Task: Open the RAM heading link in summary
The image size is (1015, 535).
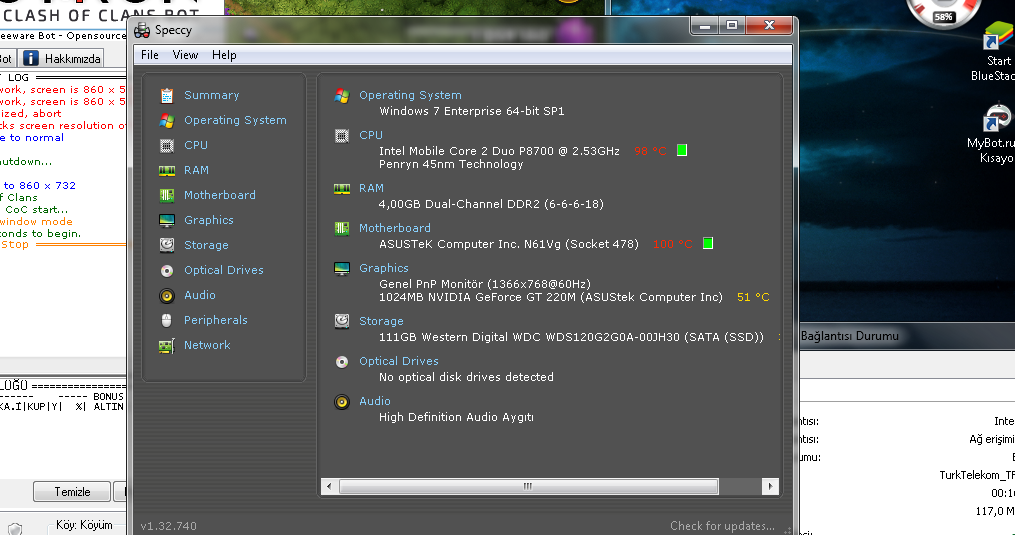Action: coord(372,188)
